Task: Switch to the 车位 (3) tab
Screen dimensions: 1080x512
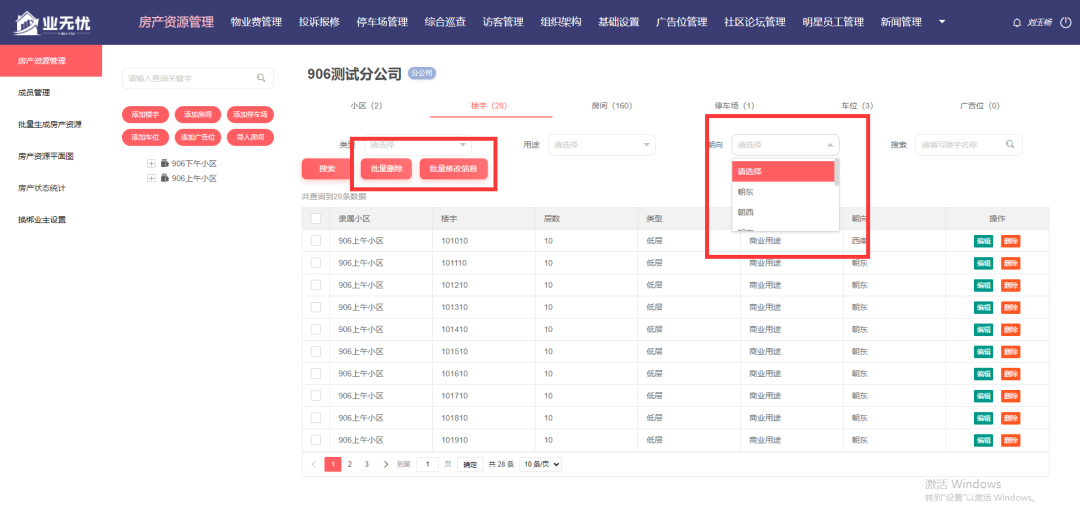Action: (x=857, y=106)
